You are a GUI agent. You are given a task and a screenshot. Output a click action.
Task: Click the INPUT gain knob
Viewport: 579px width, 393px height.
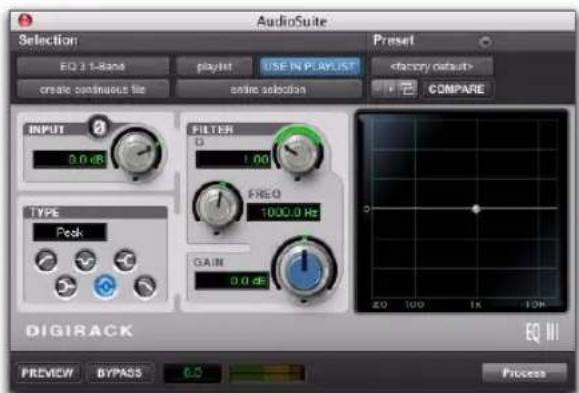[x=137, y=153]
